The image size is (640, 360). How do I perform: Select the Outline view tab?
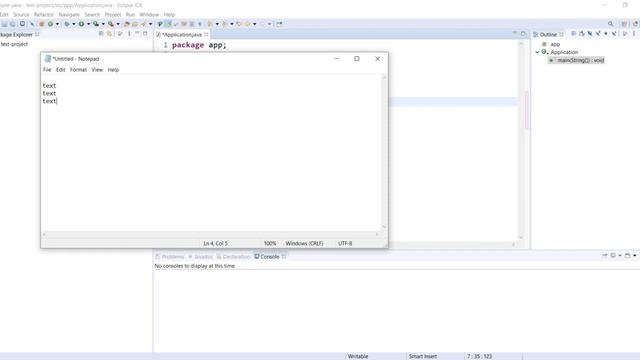tap(548, 34)
